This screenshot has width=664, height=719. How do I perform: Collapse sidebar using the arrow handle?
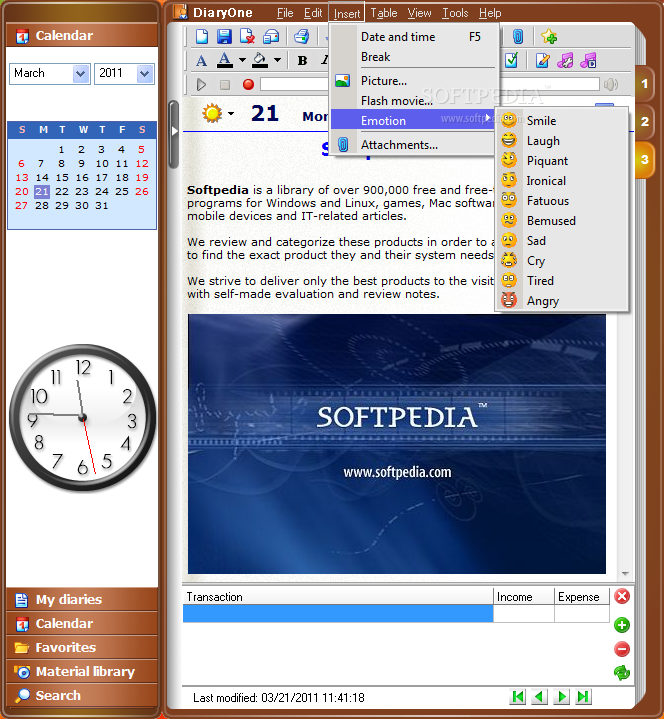coord(174,131)
